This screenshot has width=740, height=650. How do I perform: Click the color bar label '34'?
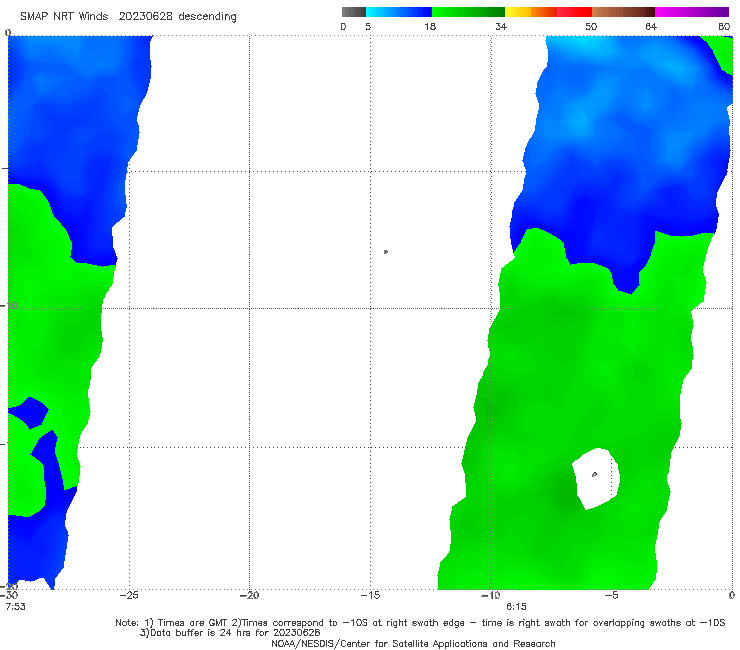point(501,27)
